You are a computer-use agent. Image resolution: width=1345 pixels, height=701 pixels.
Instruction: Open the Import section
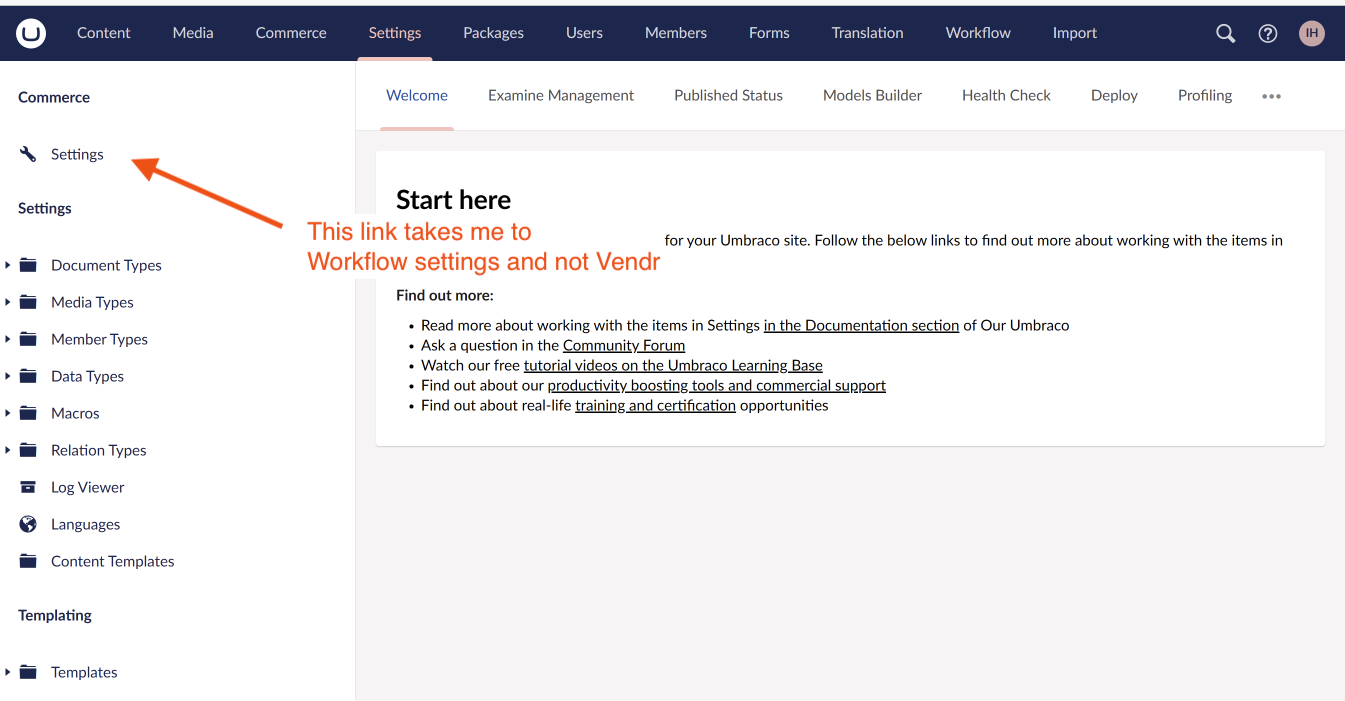(1075, 33)
